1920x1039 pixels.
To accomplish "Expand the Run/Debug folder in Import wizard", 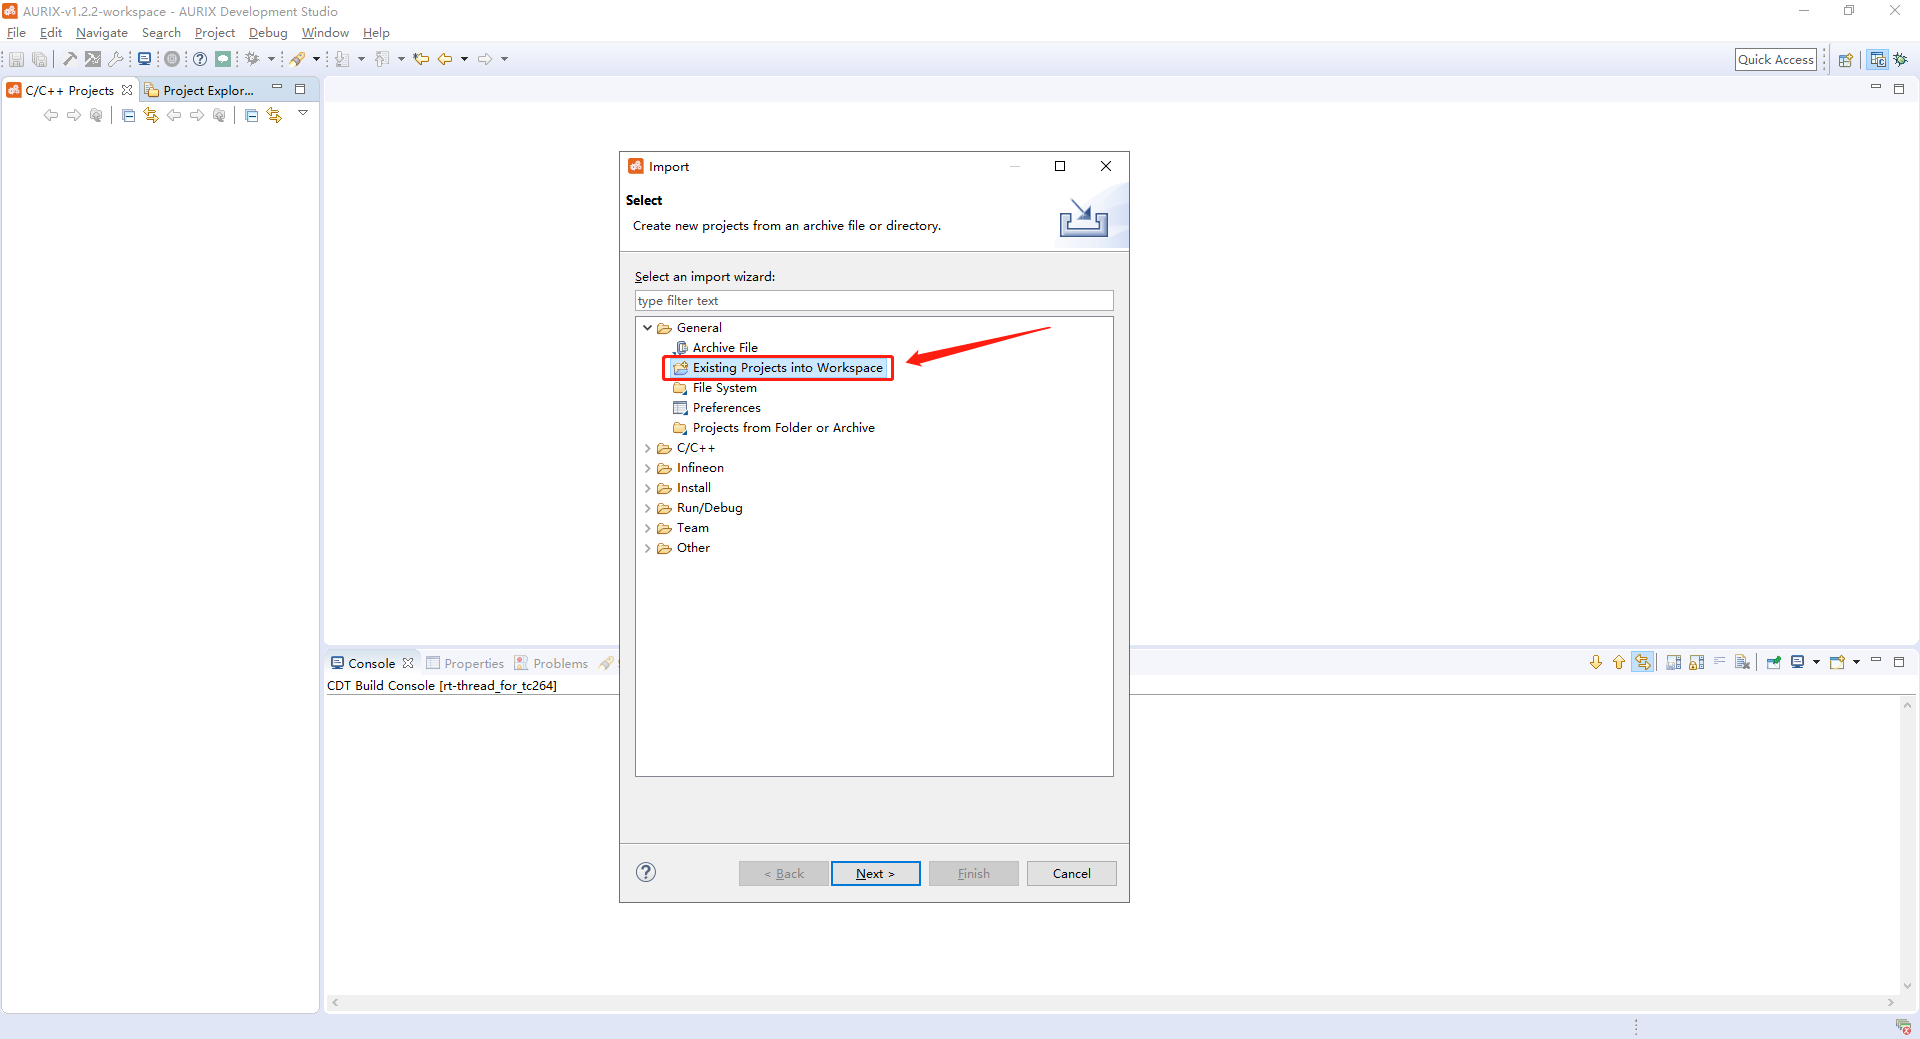I will pos(648,508).
